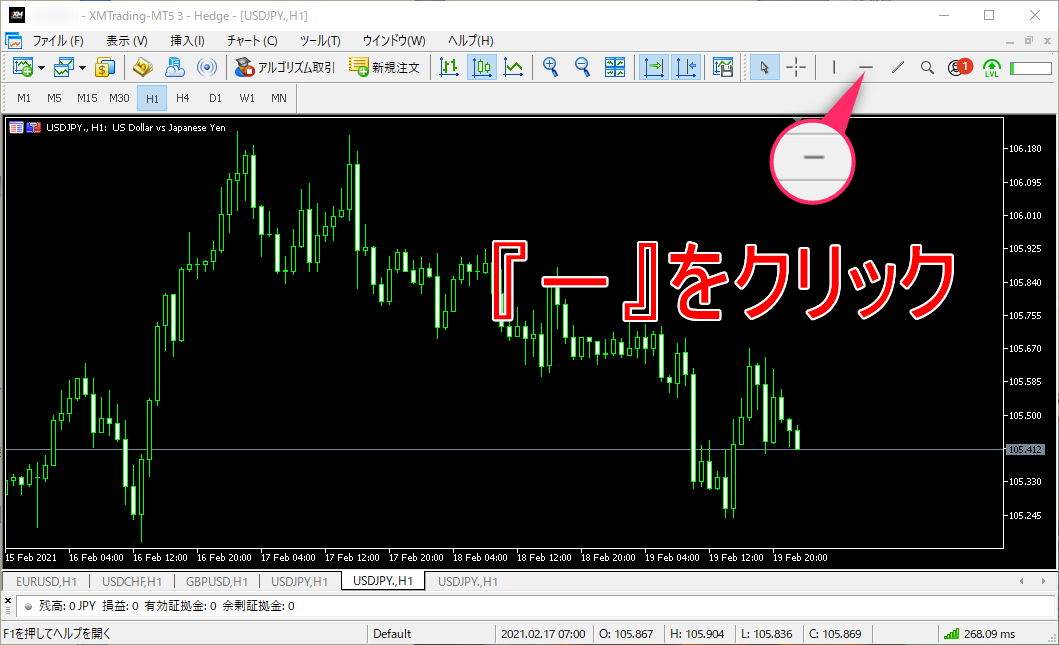Click the chart window icon in the menu bar
The height and width of the screenshot is (645, 1059).
[14, 41]
